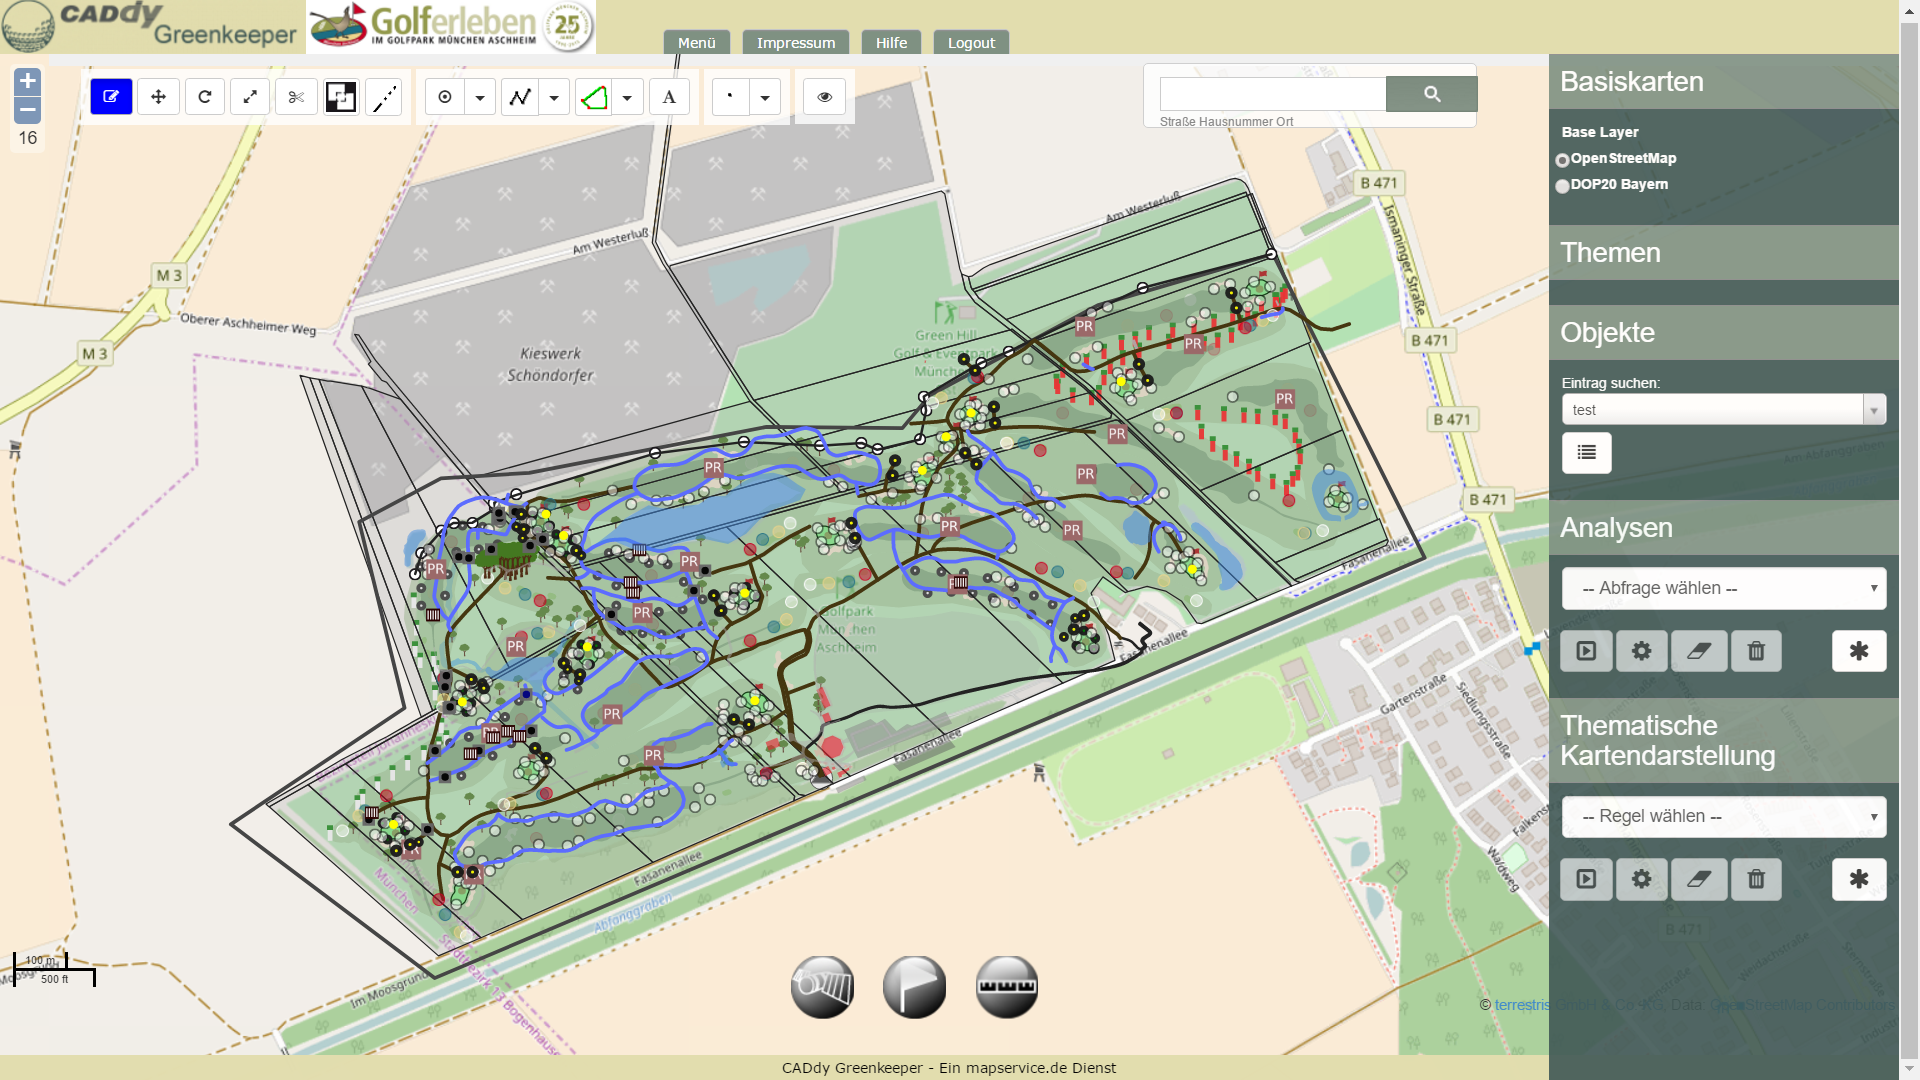1920x1080 pixels.
Task: Open the 'Abfrage wählen' dropdown
Action: click(1723, 588)
